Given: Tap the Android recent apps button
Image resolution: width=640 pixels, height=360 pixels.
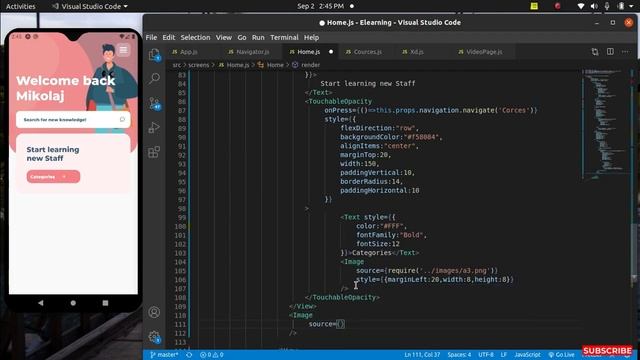Looking at the screenshot, I should pyautogui.click(x=105, y=303).
